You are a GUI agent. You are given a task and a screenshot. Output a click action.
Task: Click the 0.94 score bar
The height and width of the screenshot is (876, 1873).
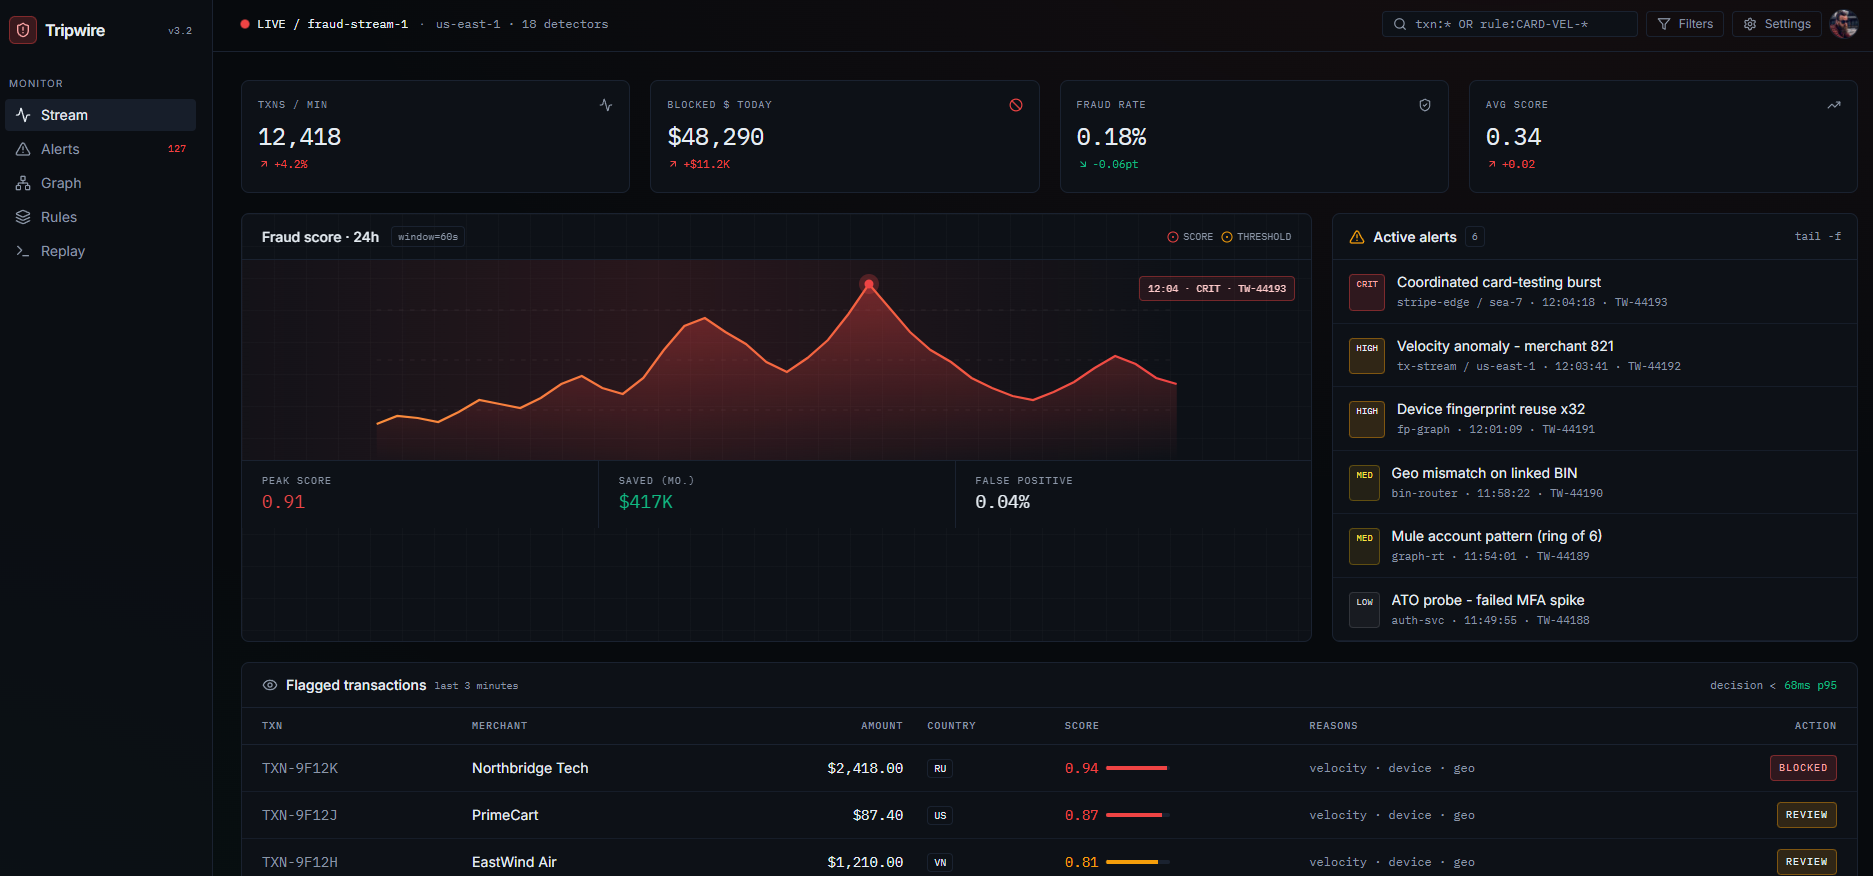point(1138,768)
